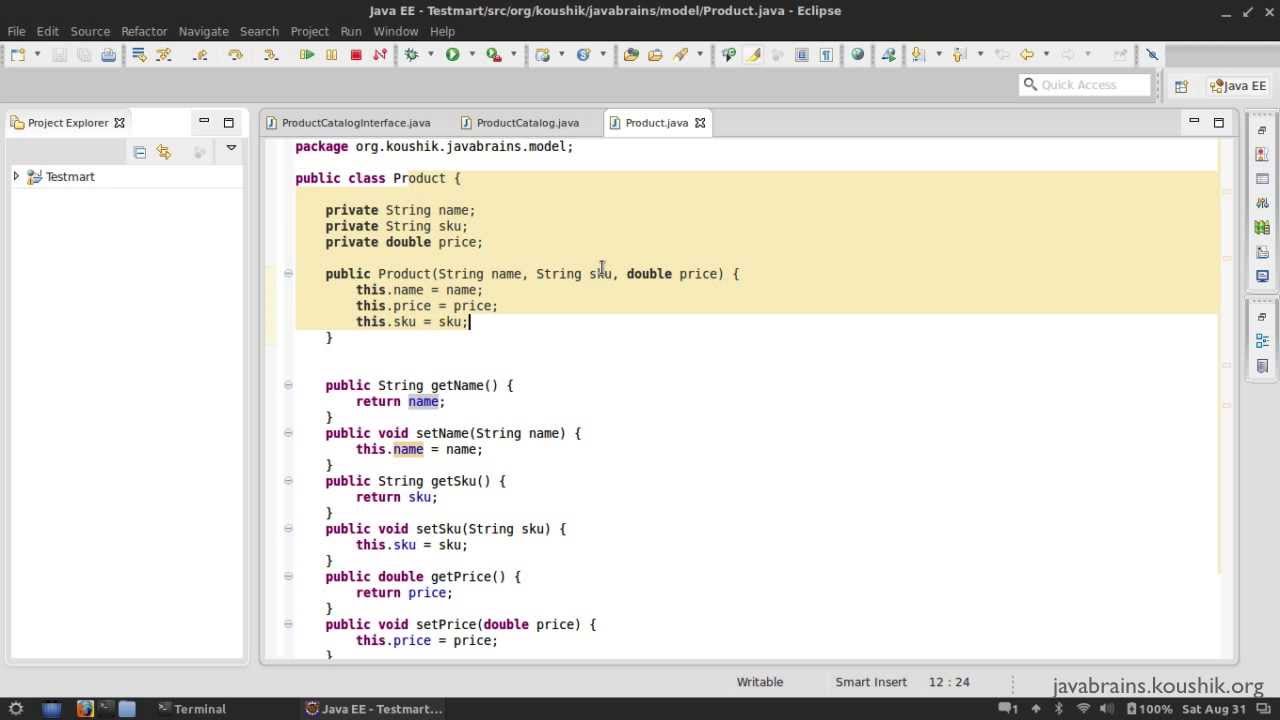The height and width of the screenshot is (720, 1280).
Task: Click the Previous Annotation arrow icon
Action: (960, 55)
